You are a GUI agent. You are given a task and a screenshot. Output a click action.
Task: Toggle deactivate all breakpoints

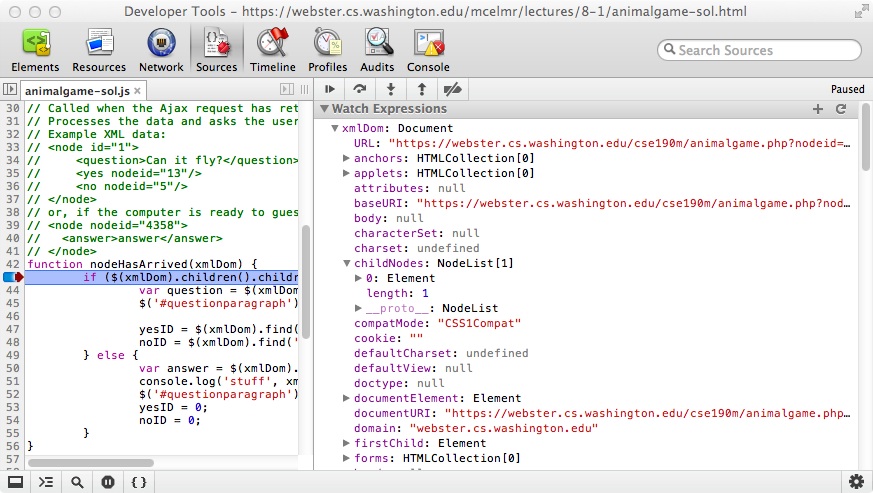point(452,89)
